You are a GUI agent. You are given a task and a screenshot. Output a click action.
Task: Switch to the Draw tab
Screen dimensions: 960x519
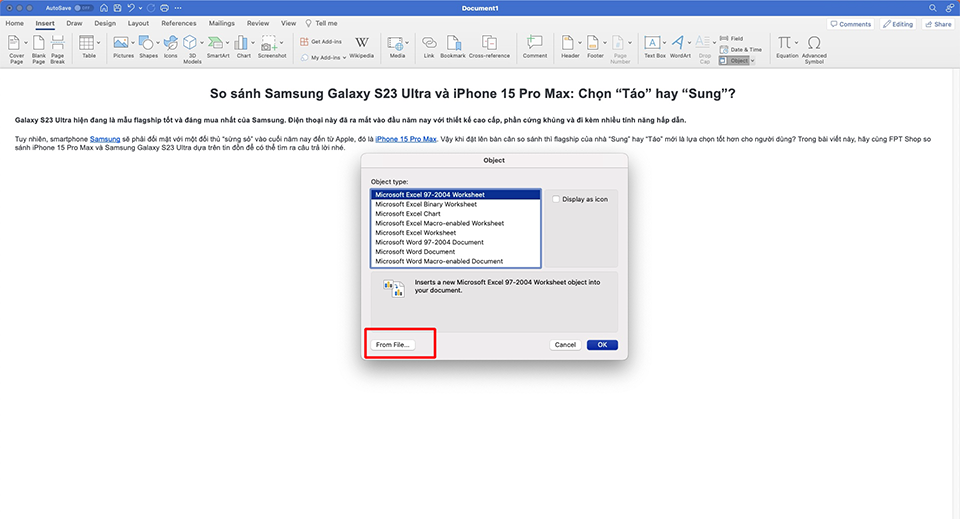[x=74, y=23]
